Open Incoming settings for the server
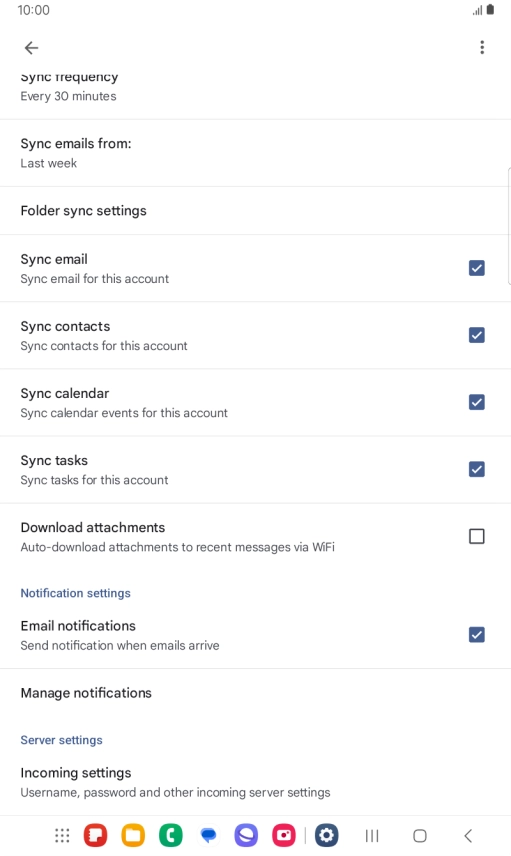 pos(256,782)
